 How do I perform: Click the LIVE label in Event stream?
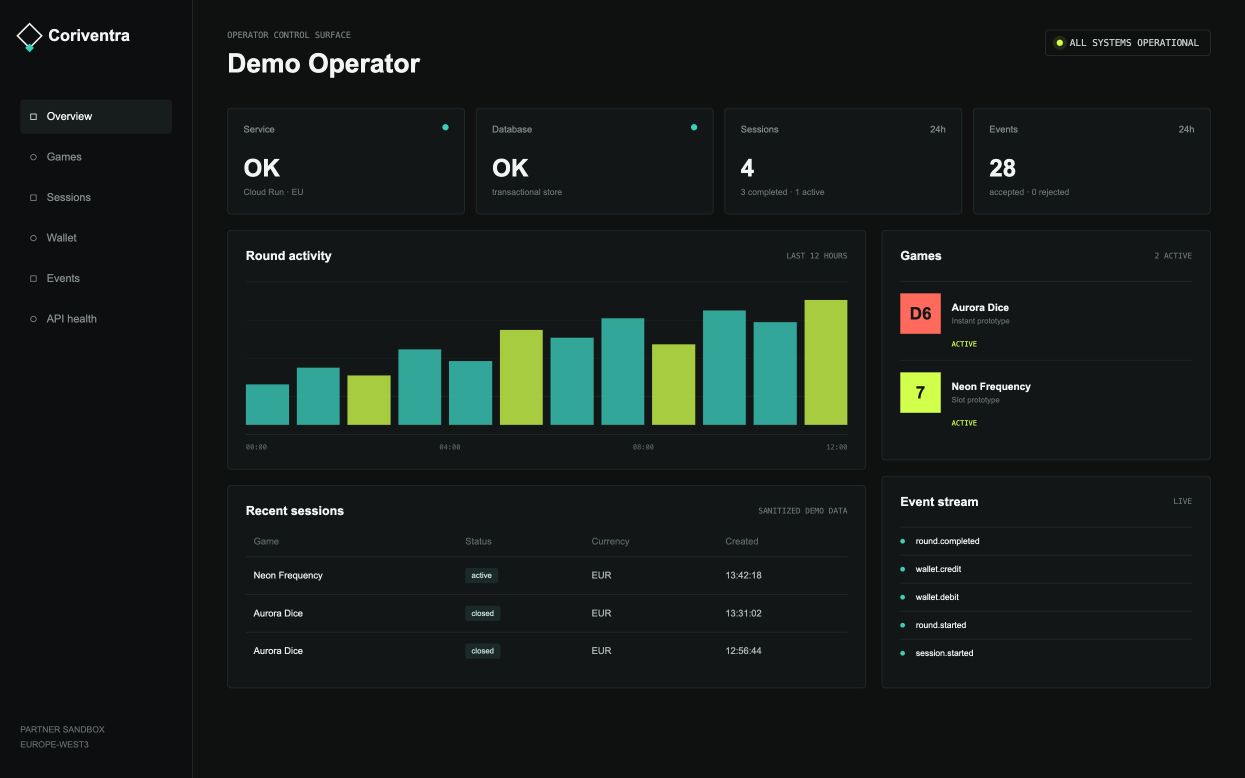click(1182, 502)
